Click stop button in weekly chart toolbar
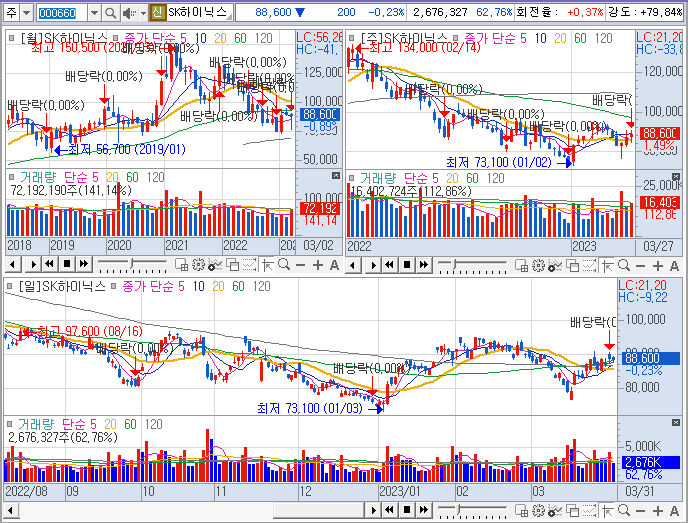Viewport: 688px width, 523px height. (x=407, y=265)
